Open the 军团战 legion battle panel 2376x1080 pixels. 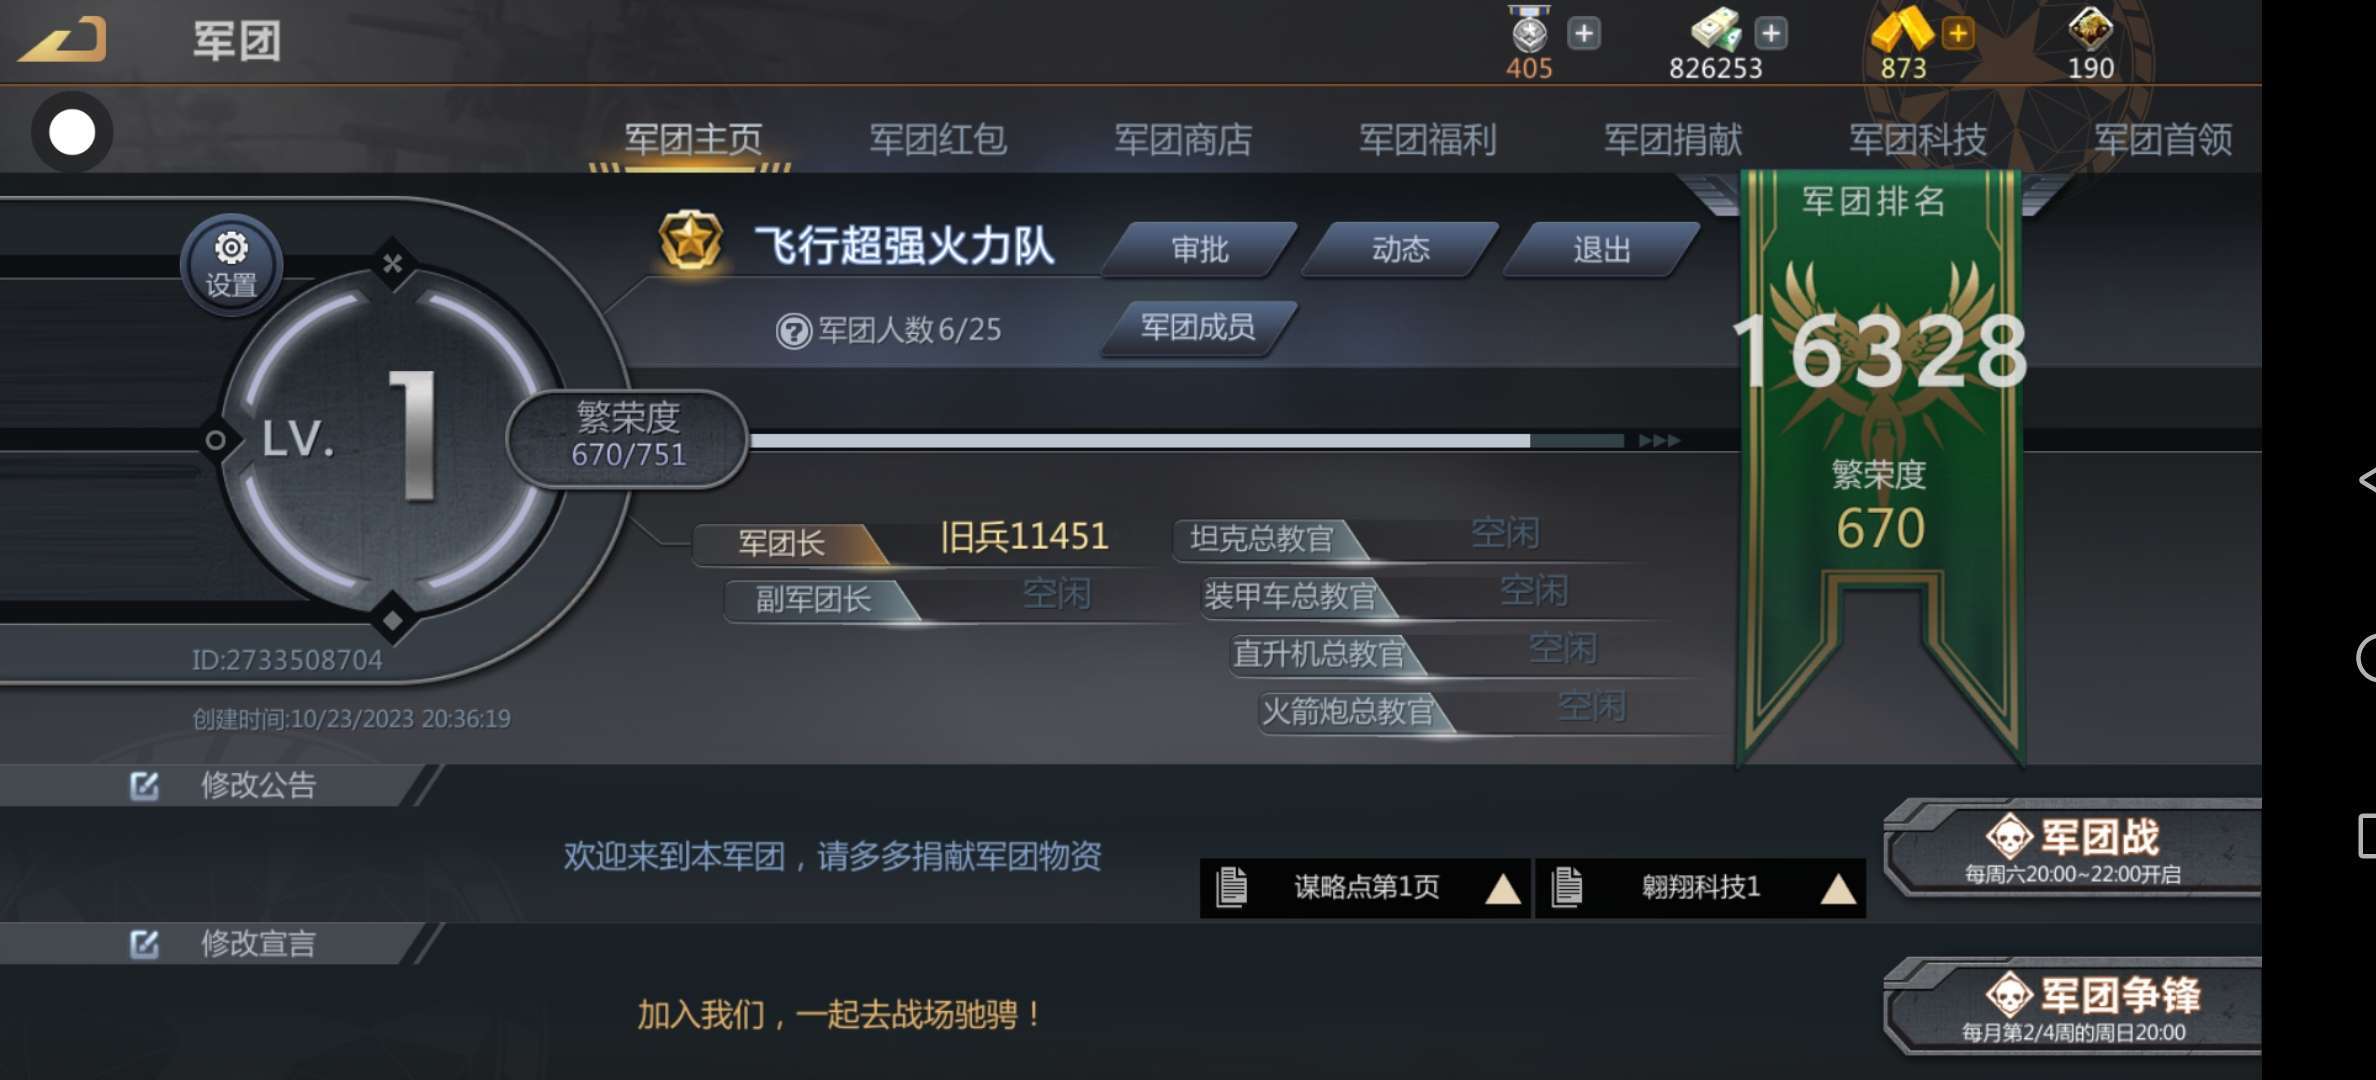pyautogui.click(x=2072, y=847)
